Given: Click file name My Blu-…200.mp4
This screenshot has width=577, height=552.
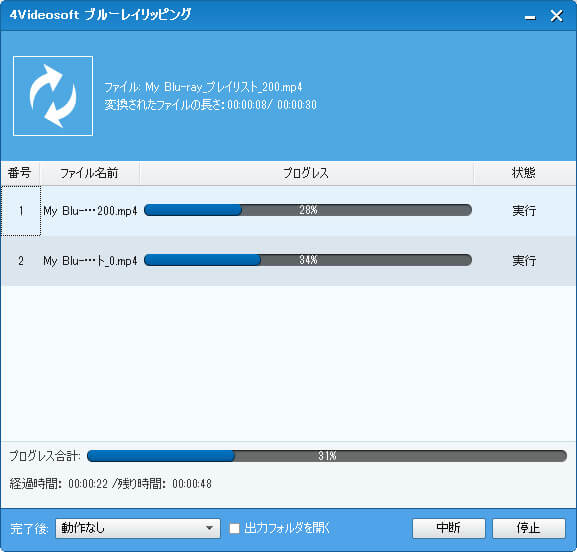Looking at the screenshot, I should click(90, 211).
